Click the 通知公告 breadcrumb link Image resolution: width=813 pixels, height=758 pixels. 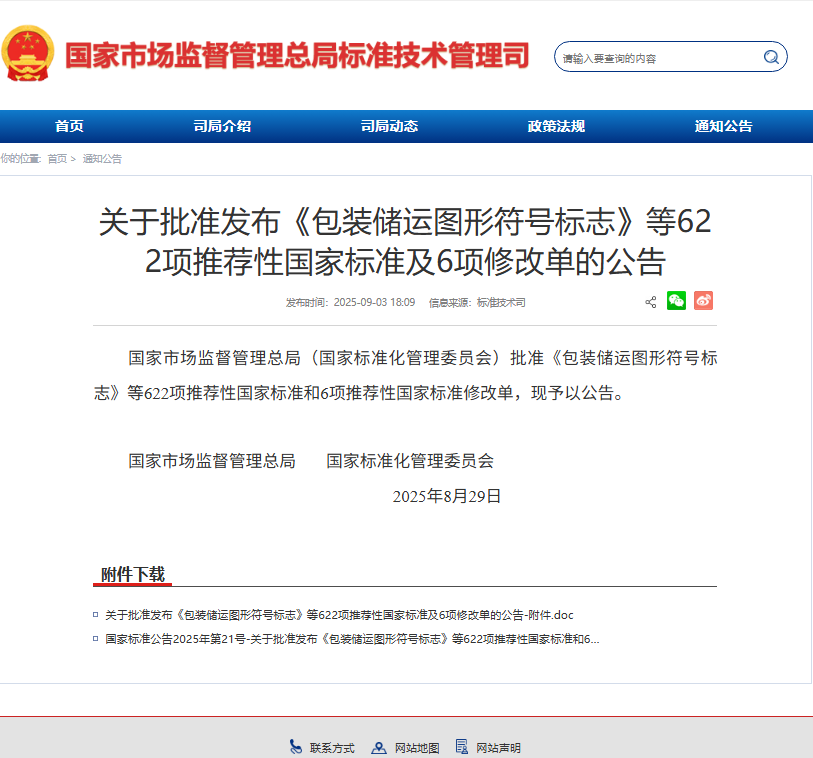click(102, 159)
